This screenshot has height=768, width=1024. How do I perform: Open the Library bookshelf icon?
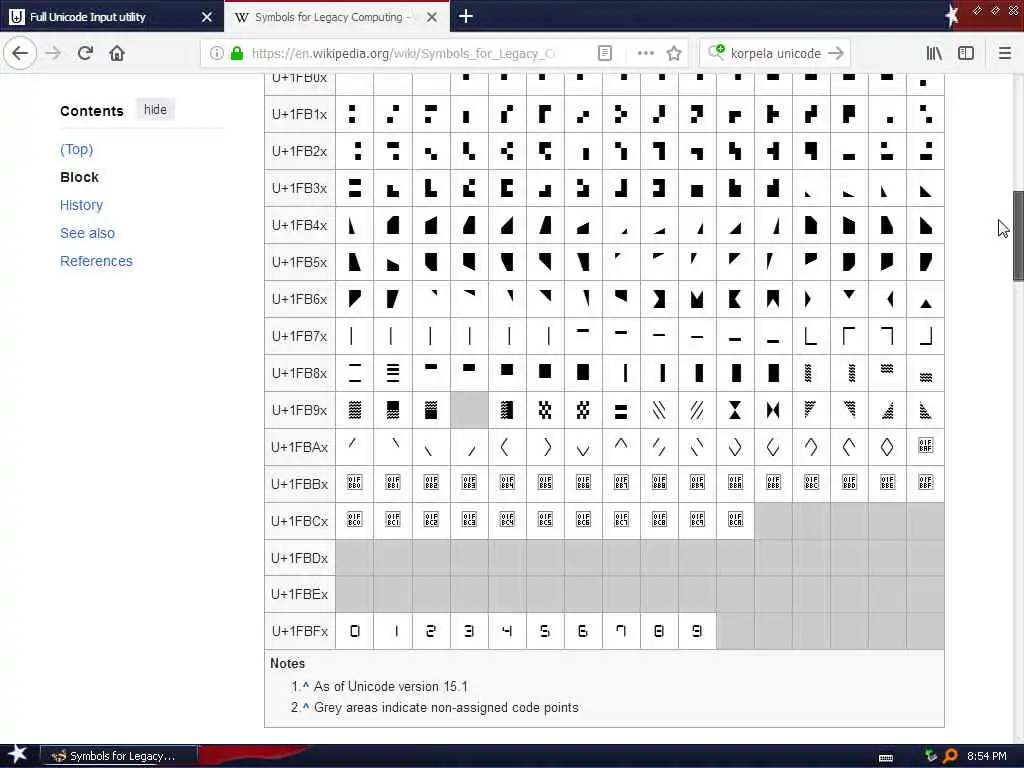tap(934, 53)
